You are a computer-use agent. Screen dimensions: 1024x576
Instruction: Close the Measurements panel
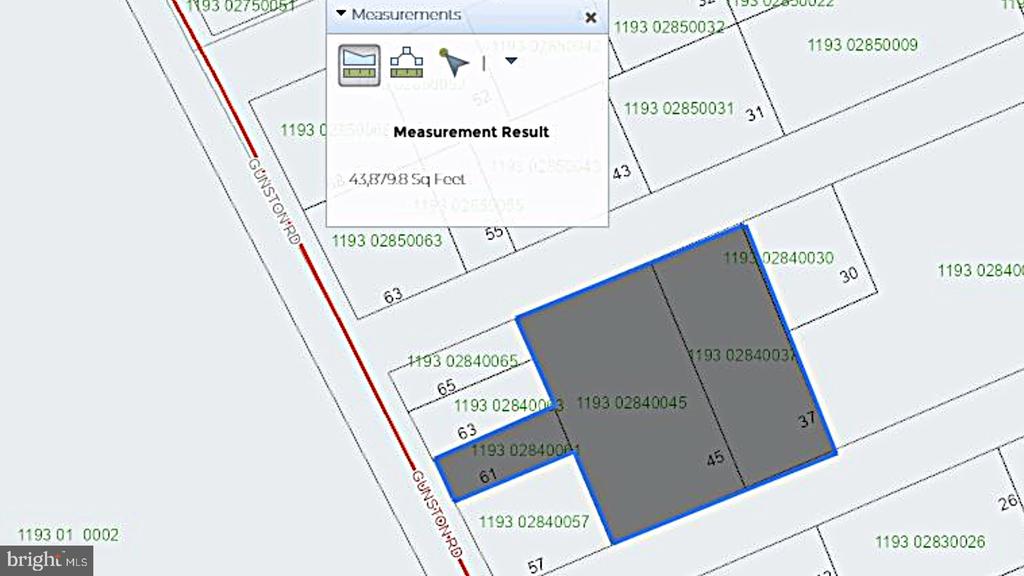point(591,18)
